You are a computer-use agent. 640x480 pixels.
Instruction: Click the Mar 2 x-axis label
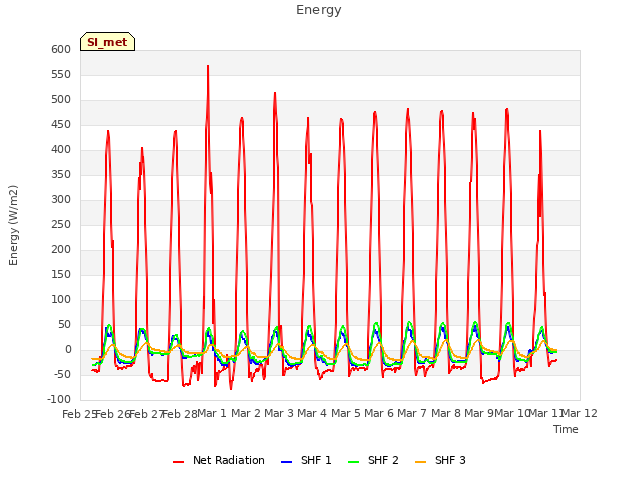[x=246, y=413]
